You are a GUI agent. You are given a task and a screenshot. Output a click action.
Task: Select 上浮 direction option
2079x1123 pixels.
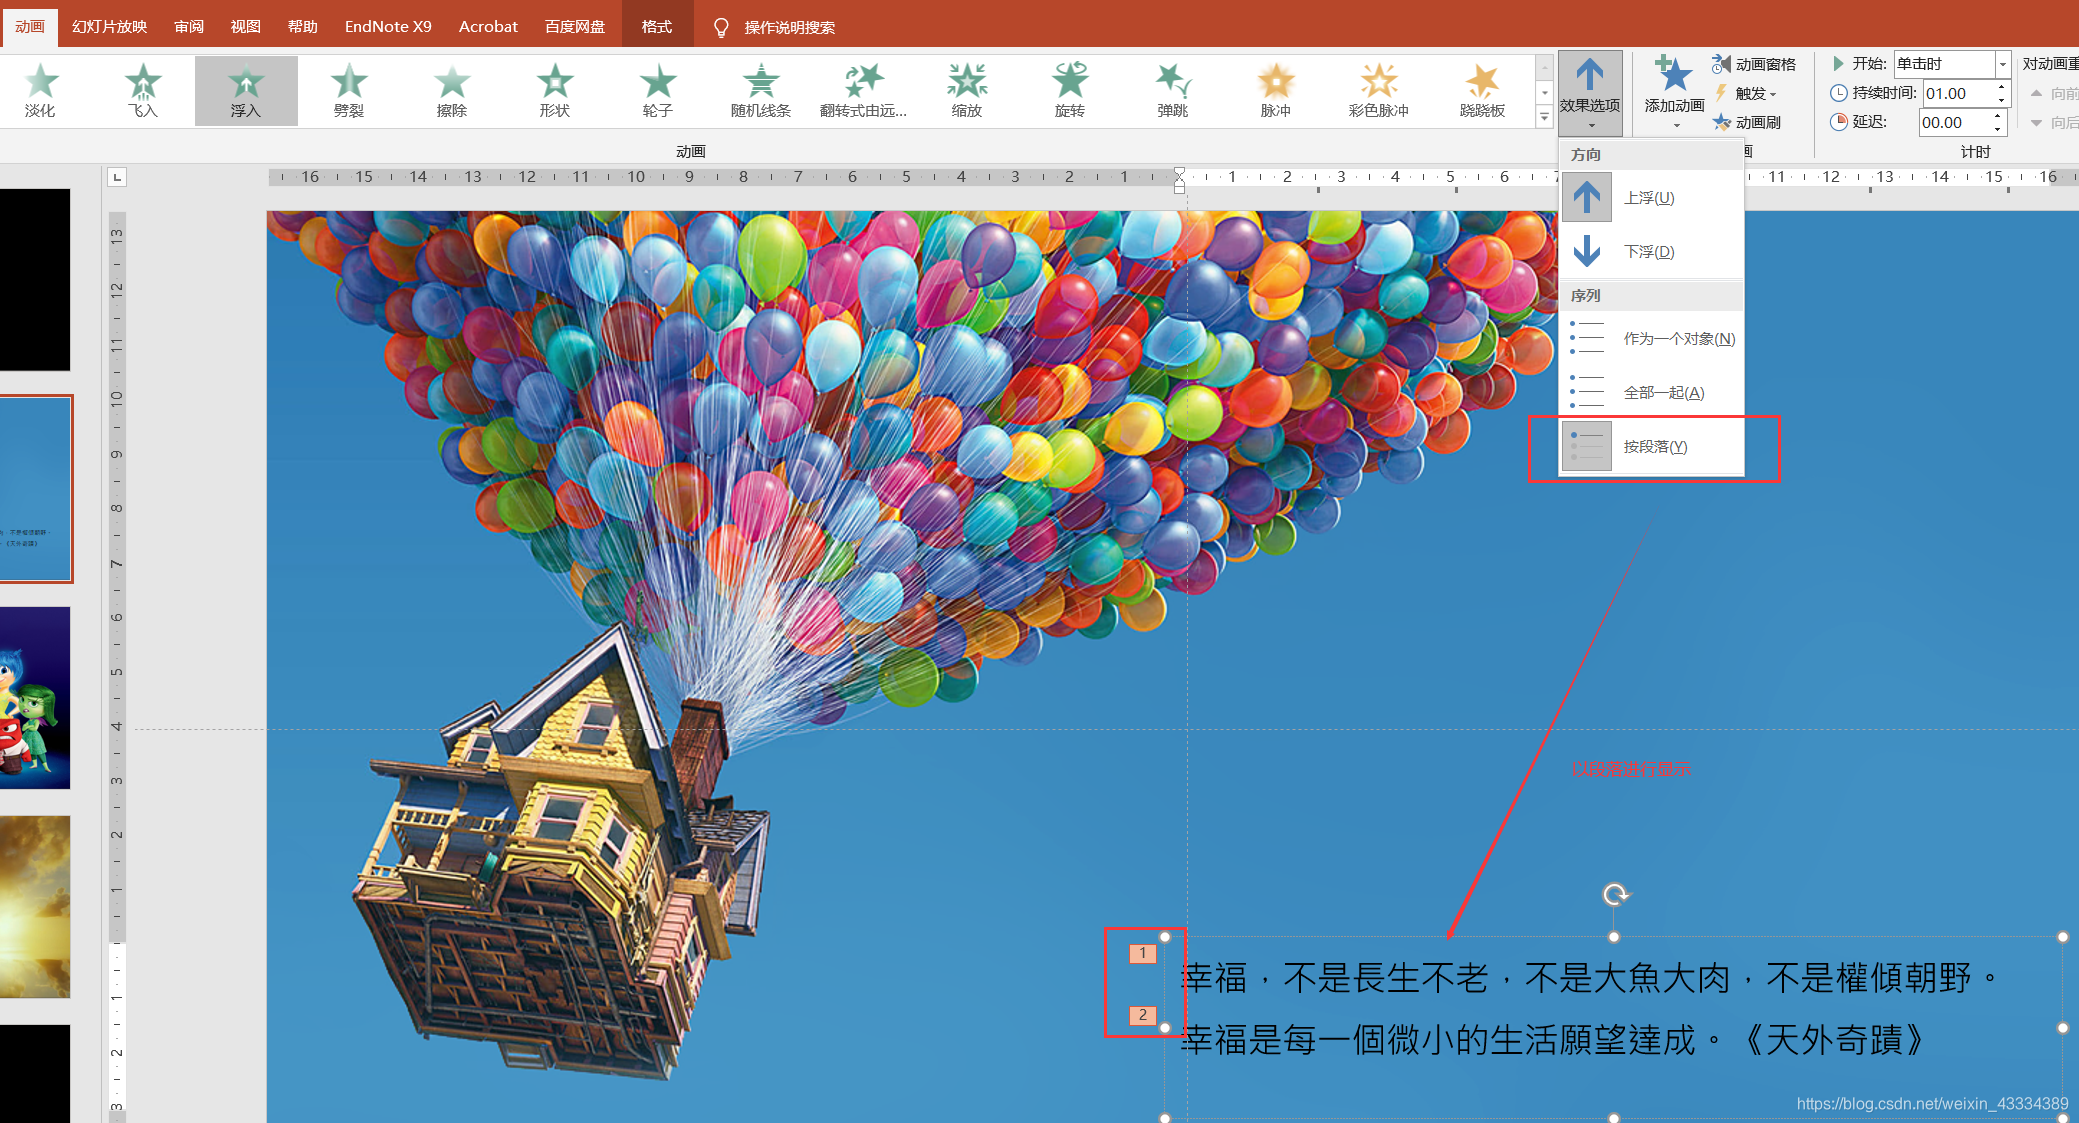coord(1650,198)
